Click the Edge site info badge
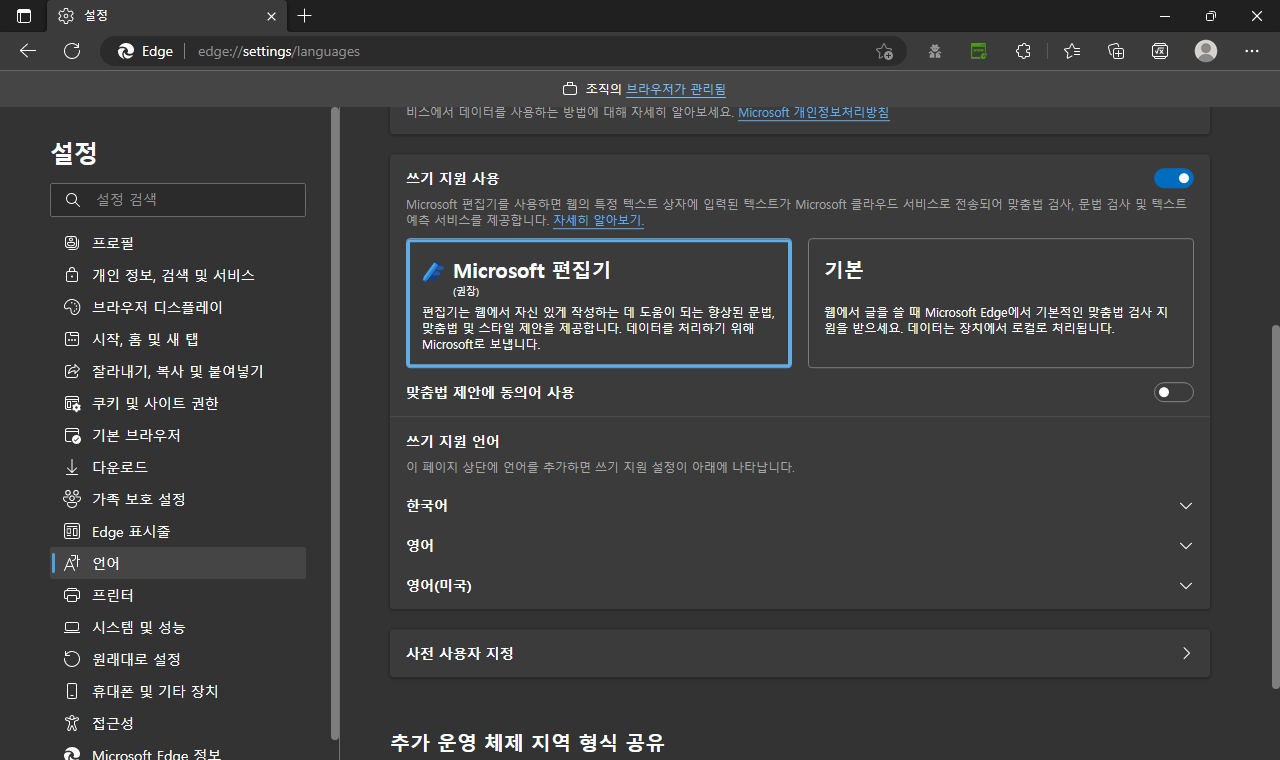 [145, 51]
